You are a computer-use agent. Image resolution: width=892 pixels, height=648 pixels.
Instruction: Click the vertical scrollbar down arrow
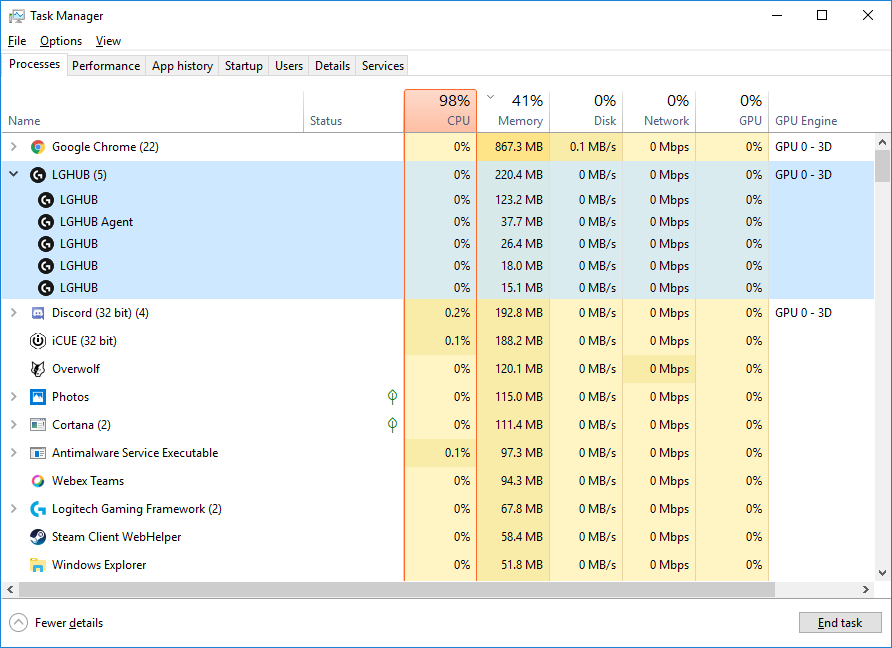click(x=882, y=573)
